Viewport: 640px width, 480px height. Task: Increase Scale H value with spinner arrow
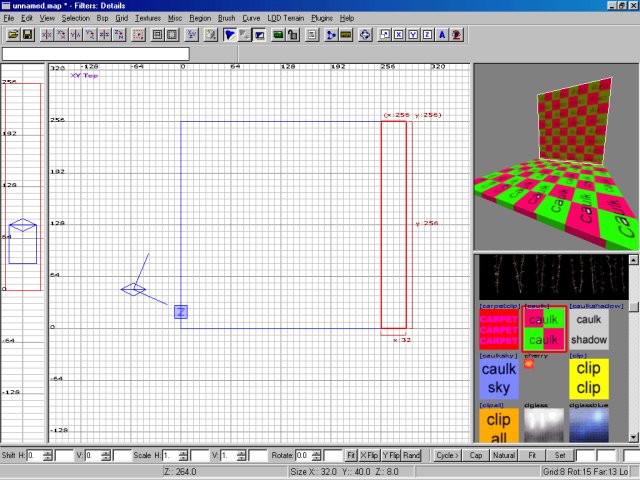(182, 452)
